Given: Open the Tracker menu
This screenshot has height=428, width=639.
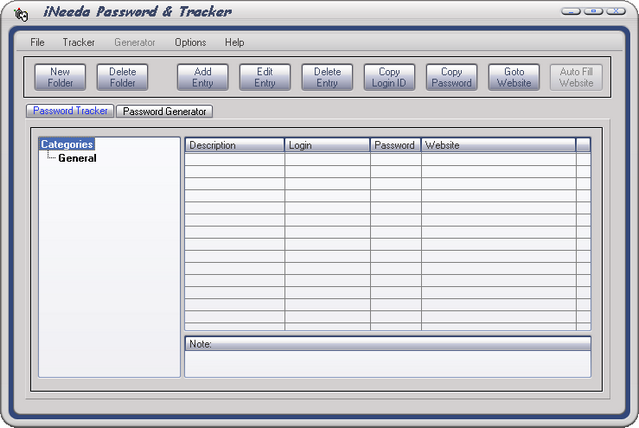Looking at the screenshot, I should coord(79,42).
